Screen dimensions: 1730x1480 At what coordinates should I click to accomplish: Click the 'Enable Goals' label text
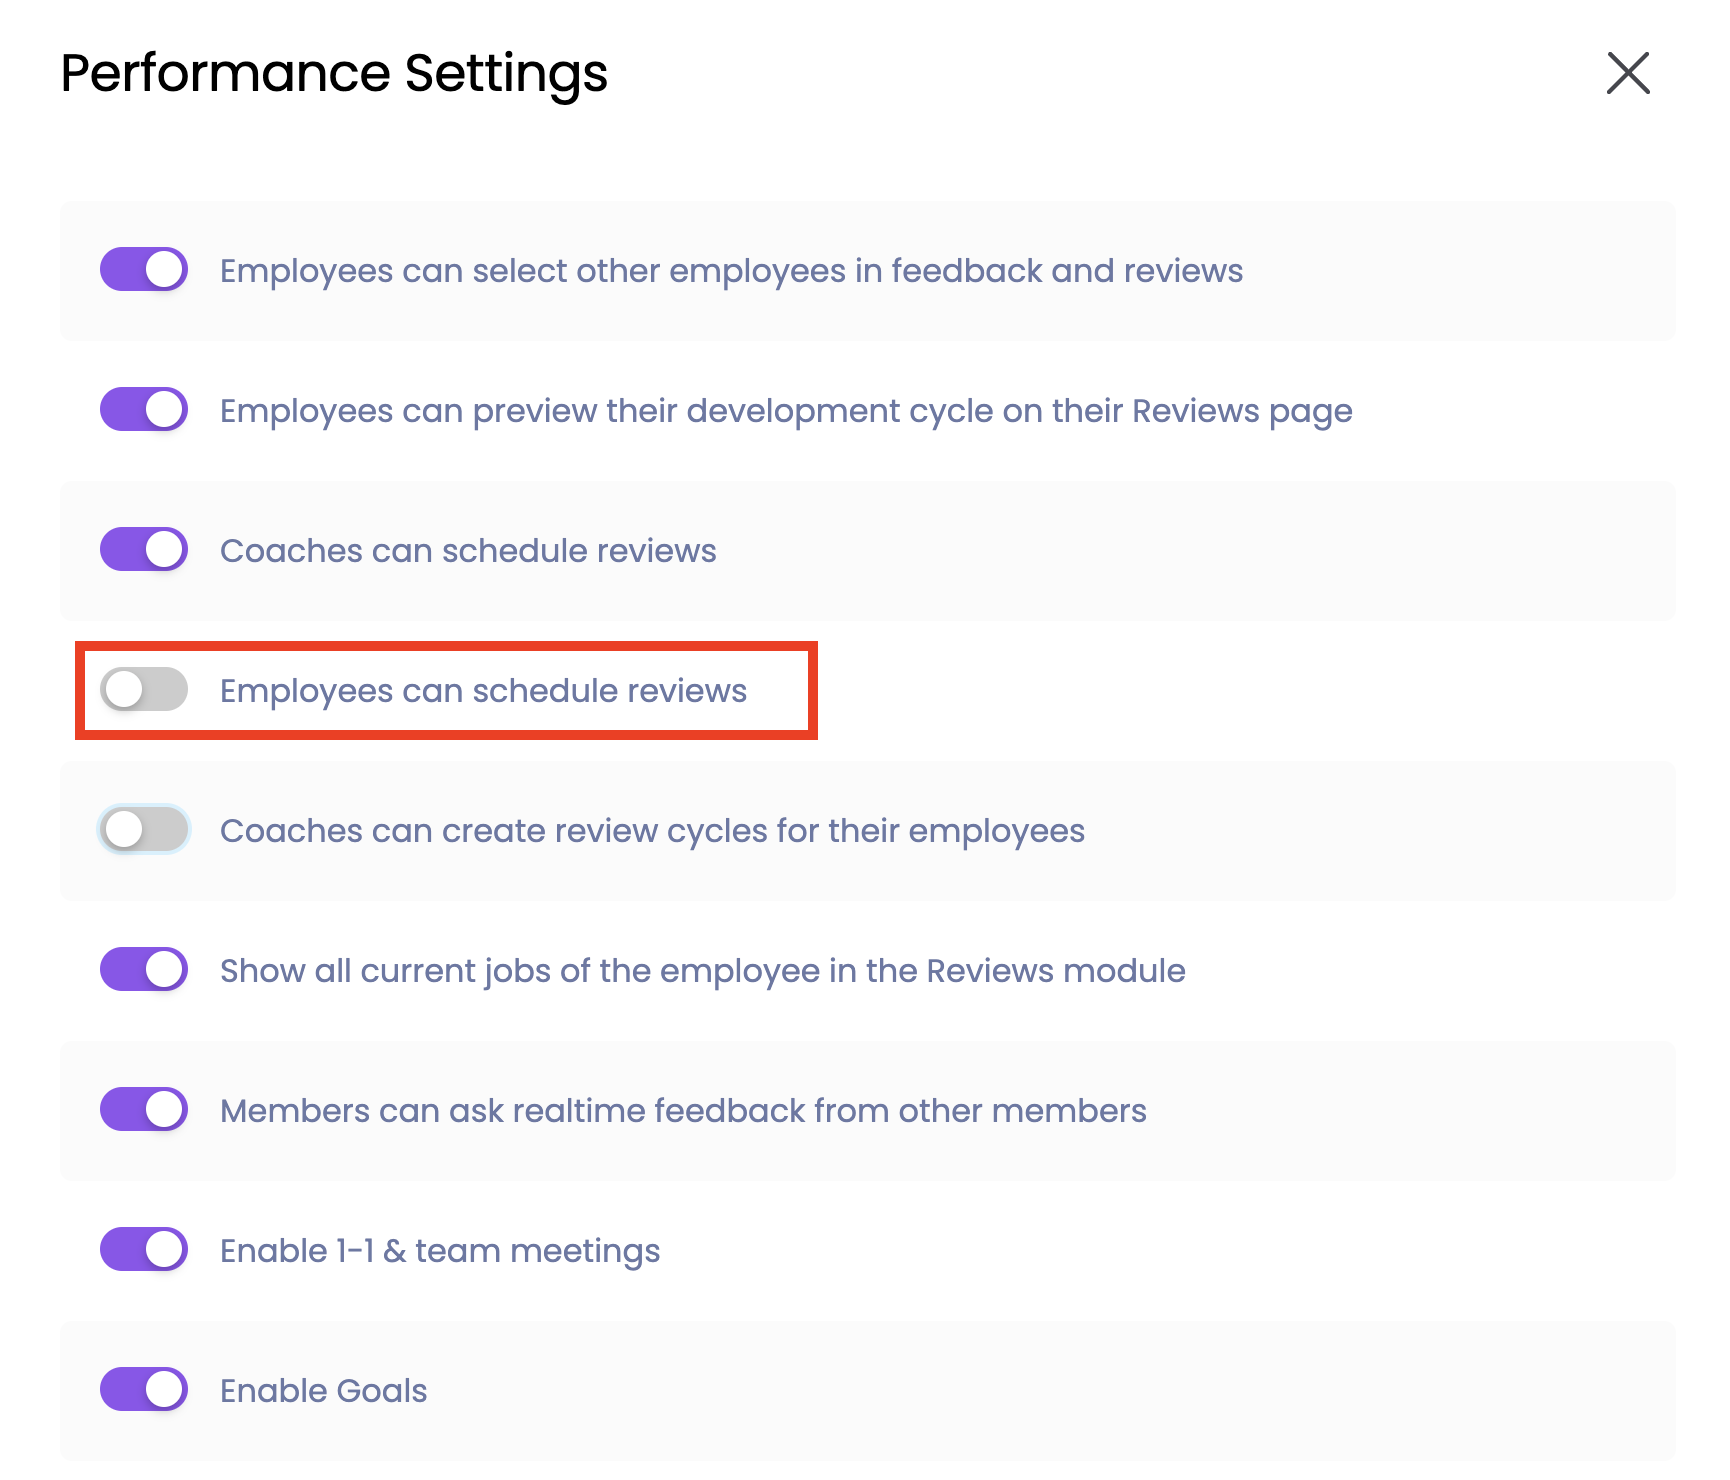point(323,1391)
